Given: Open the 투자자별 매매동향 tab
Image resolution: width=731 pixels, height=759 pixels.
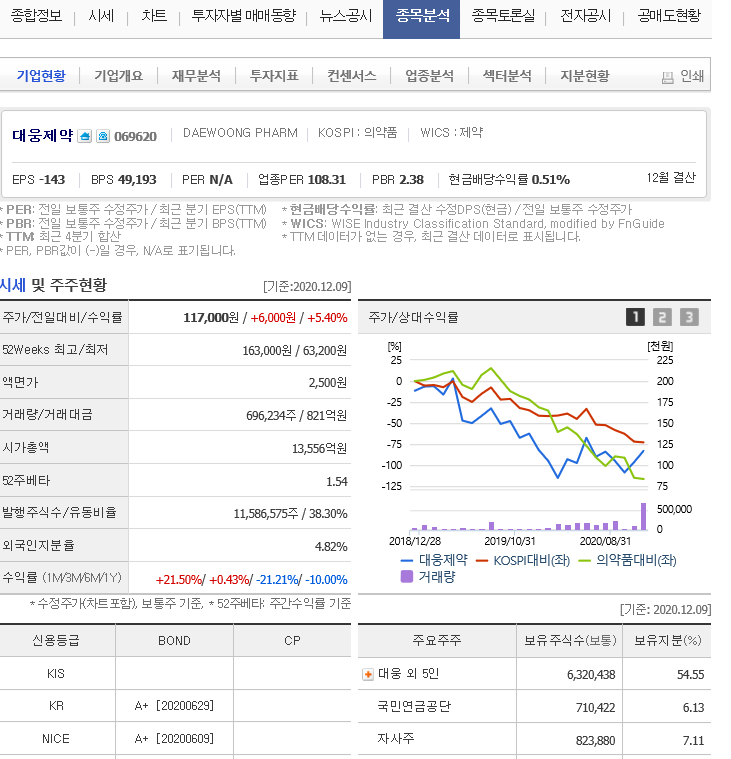Looking at the screenshot, I should click(244, 16).
